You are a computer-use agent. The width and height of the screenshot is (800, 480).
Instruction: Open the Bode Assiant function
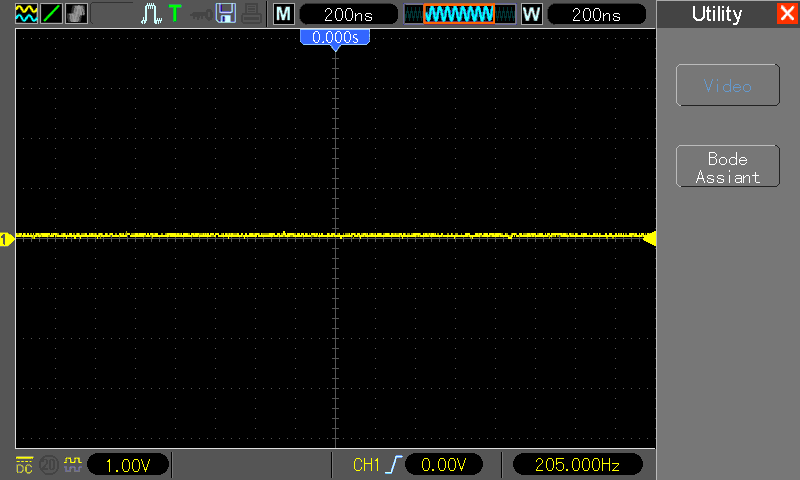tap(728, 166)
